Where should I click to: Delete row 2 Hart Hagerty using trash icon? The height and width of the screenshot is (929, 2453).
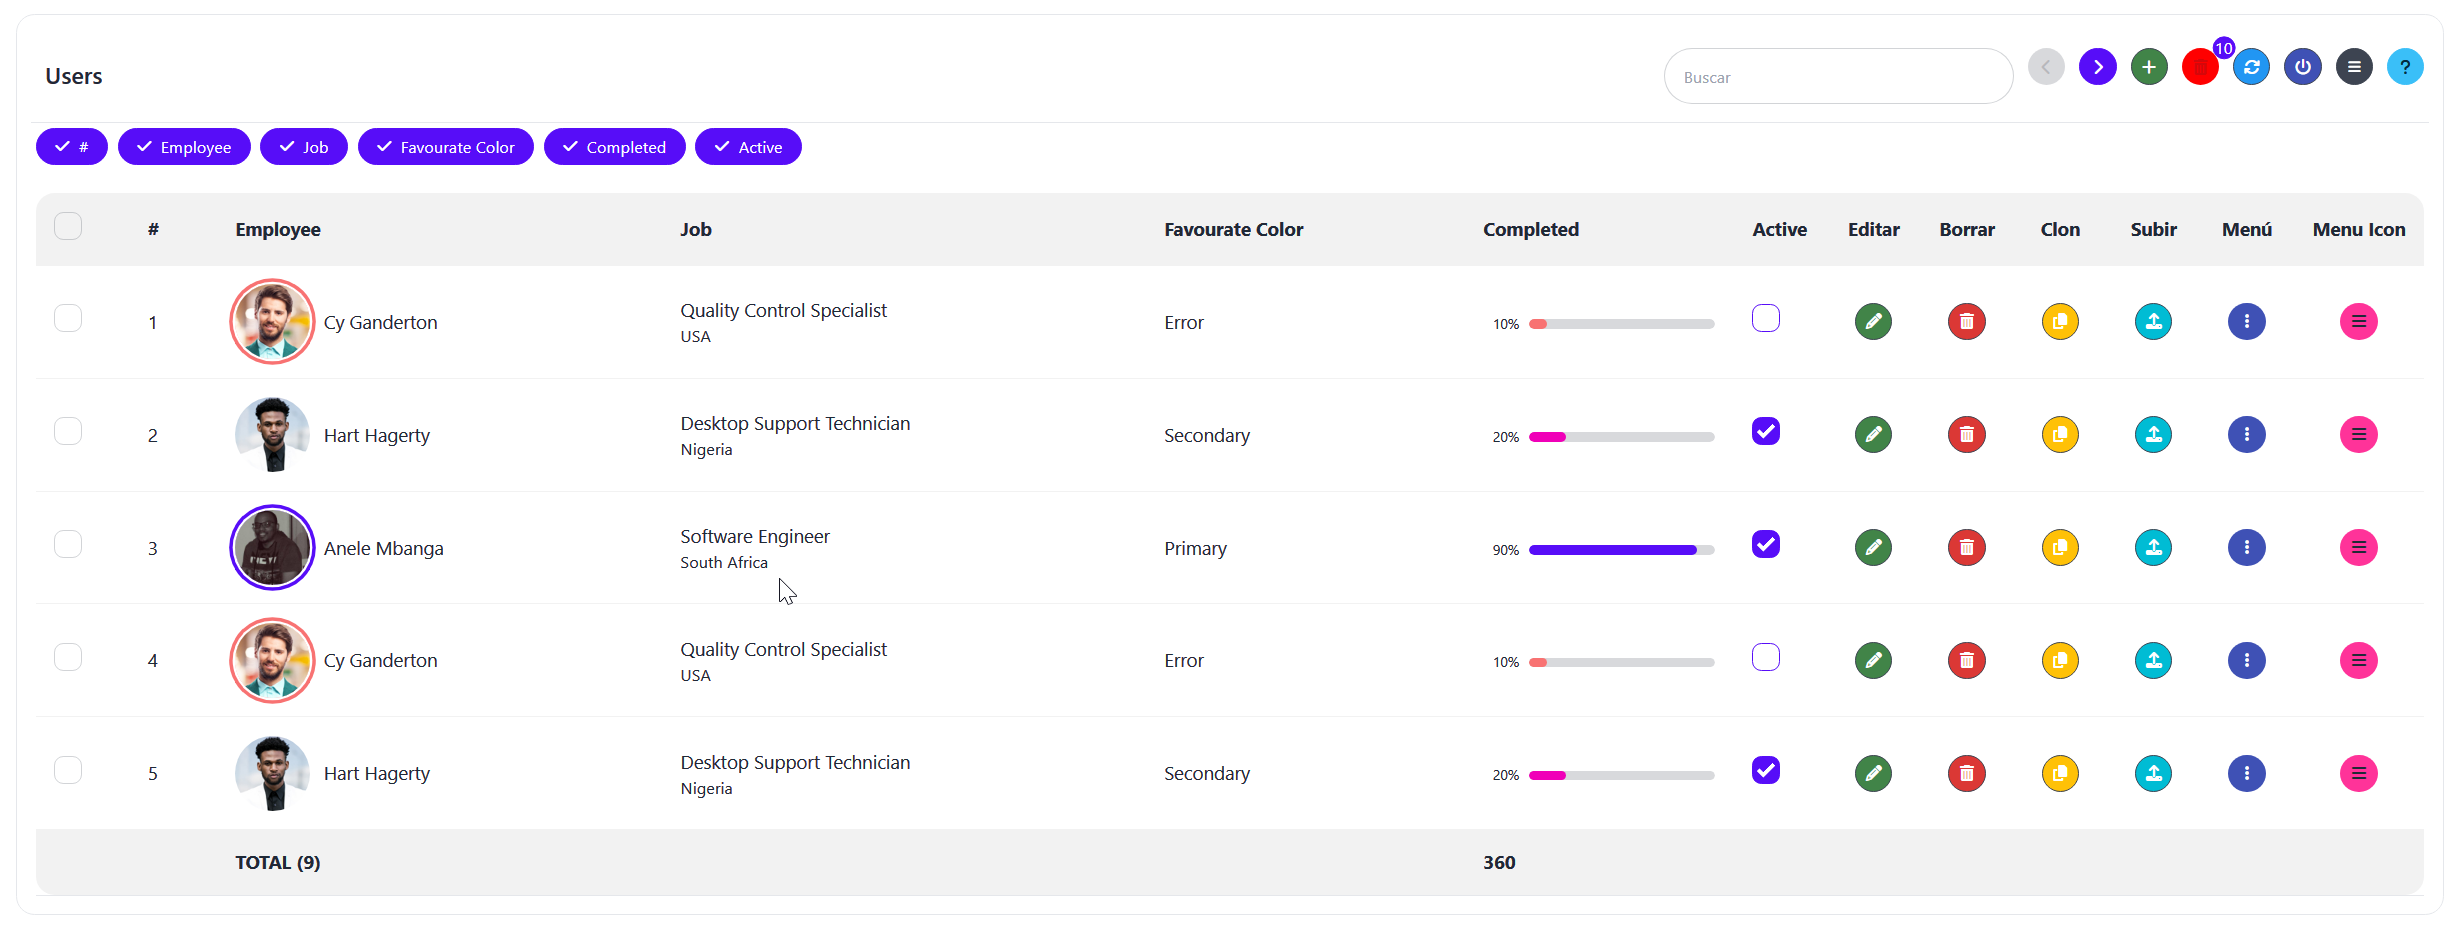[x=1966, y=435]
